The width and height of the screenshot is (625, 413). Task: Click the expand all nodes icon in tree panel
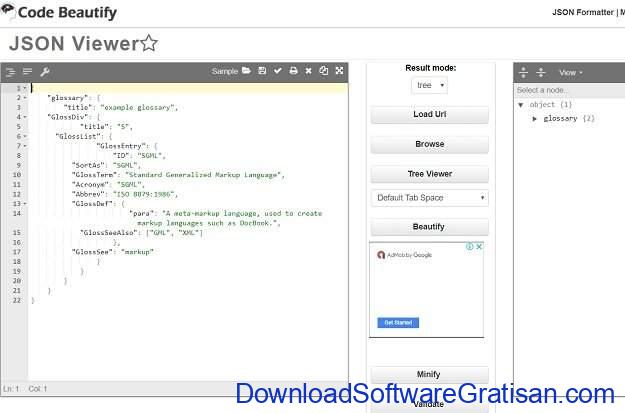tap(523, 73)
